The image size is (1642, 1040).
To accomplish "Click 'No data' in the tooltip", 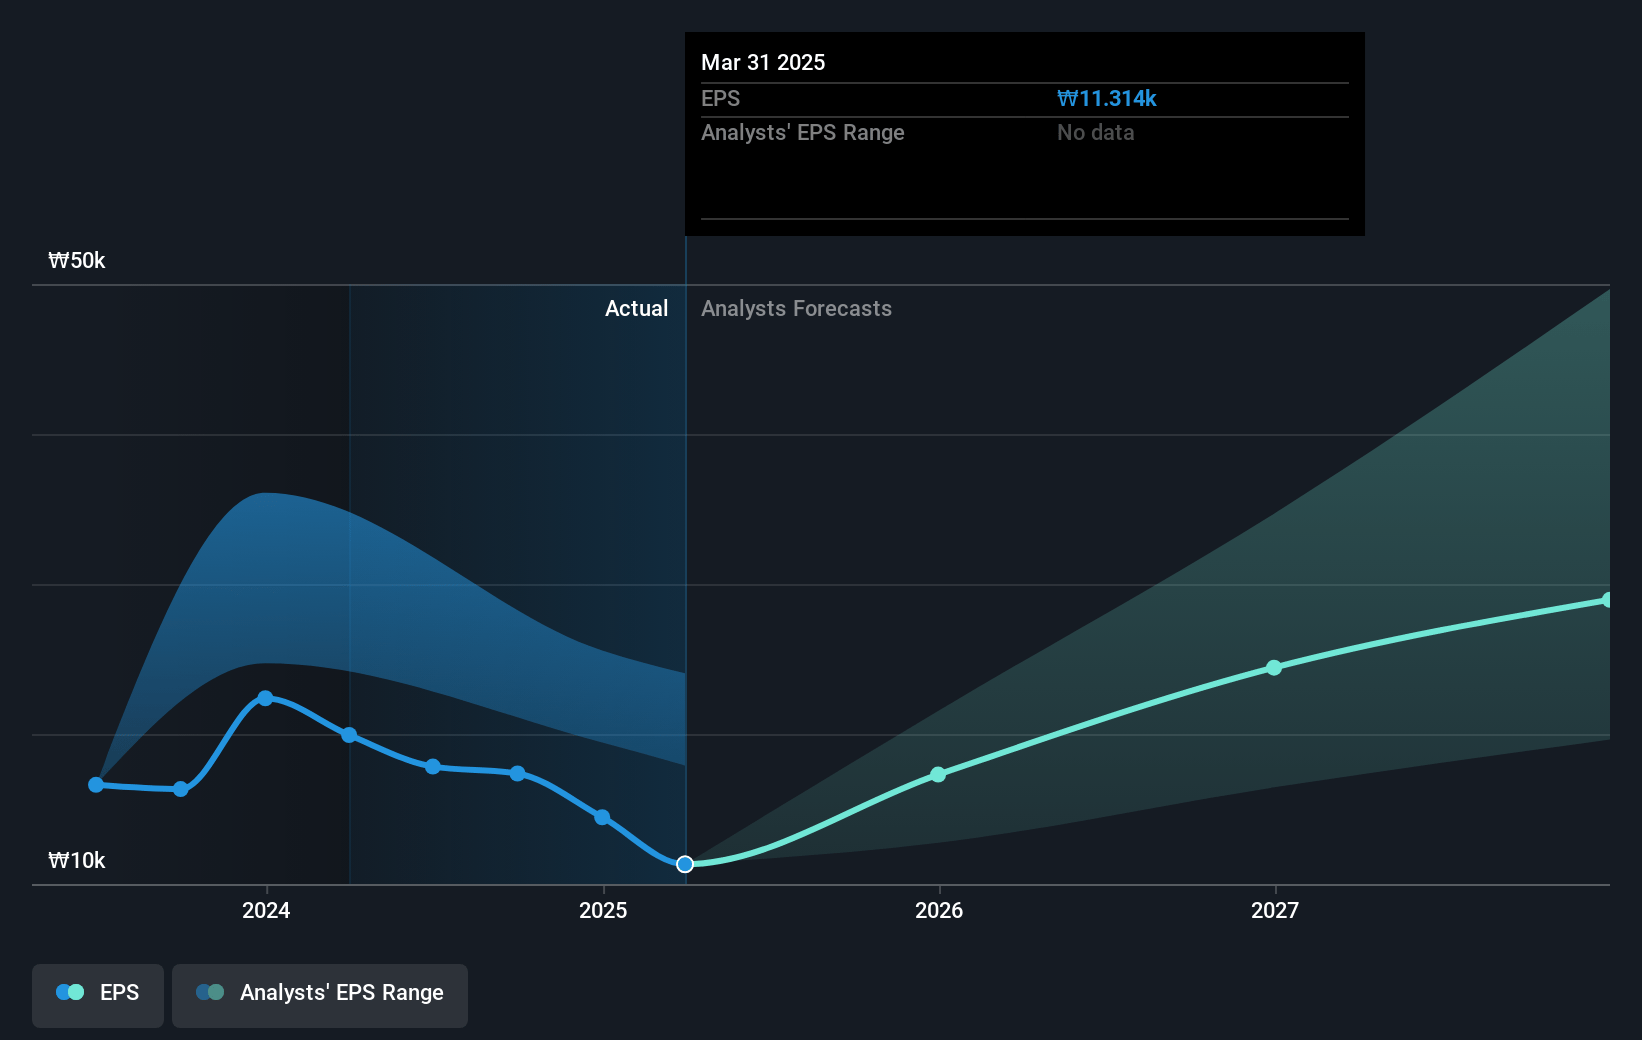I will point(1095,133).
